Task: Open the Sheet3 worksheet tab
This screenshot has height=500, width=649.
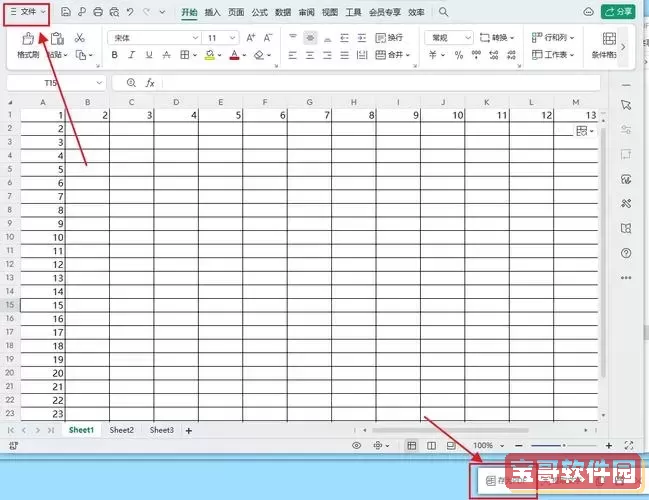Action: pyautogui.click(x=162, y=430)
